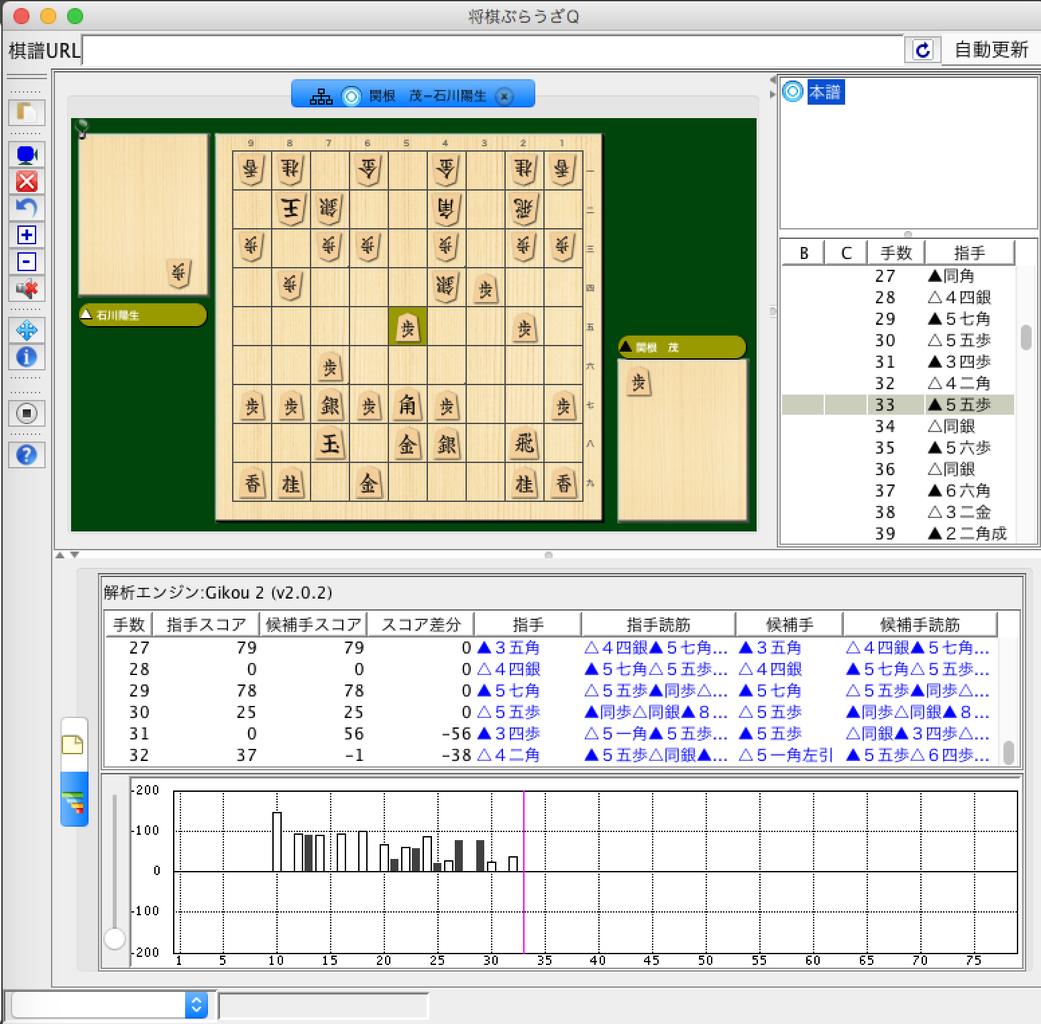Click the blue question mark help icon
The image size is (1041, 1024).
pos(27,455)
